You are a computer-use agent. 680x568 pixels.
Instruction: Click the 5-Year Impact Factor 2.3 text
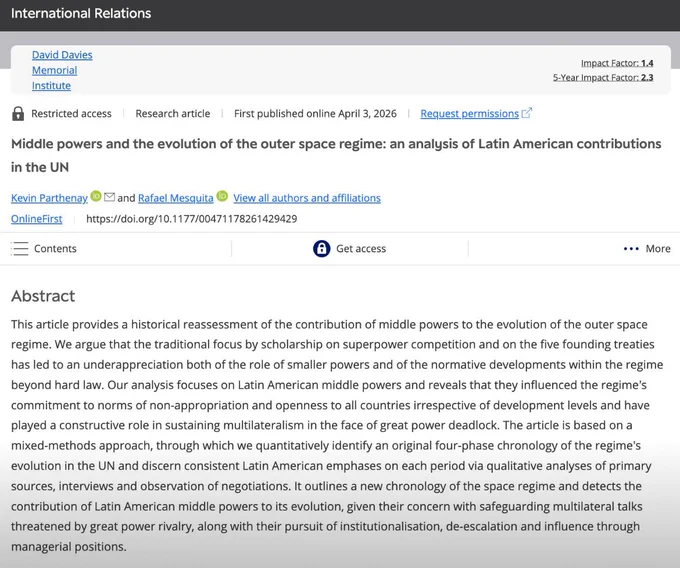(603, 78)
